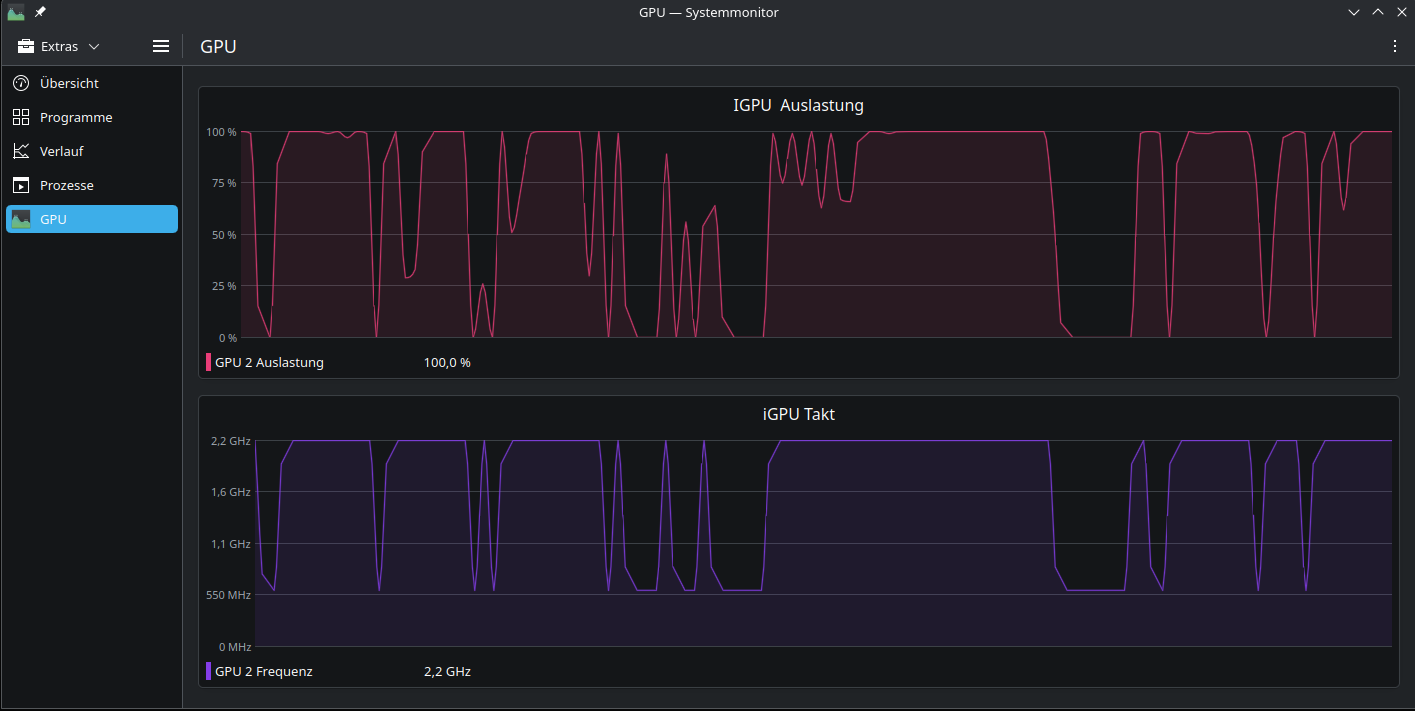
Task: Click the Prozesse window icon in sidebar
Action: coord(21,185)
